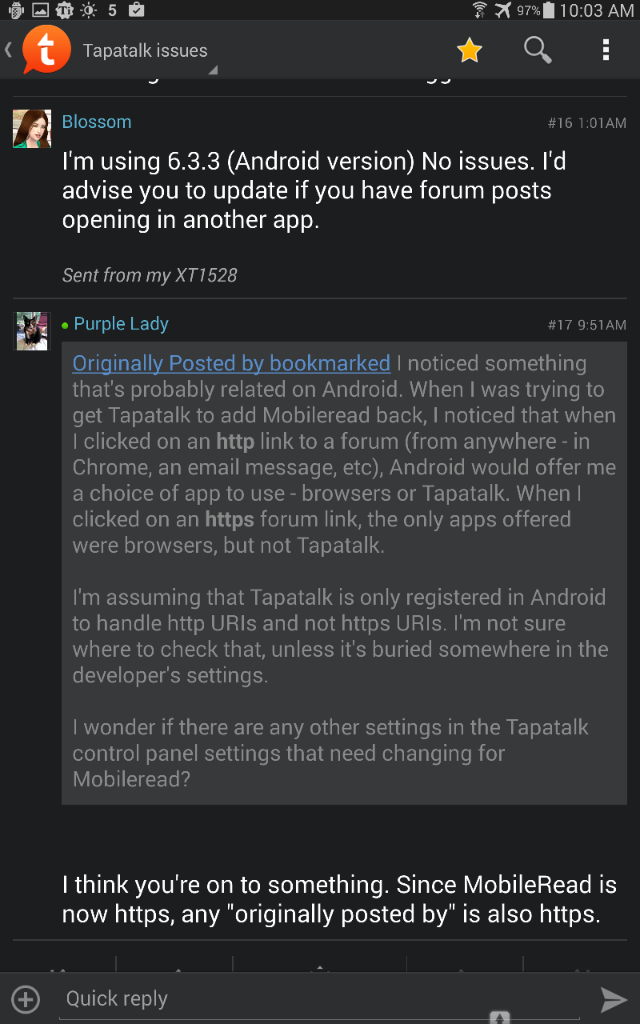This screenshot has height=1024, width=640.
Task: Select post number #17 timestamp
Action: click(x=586, y=325)
